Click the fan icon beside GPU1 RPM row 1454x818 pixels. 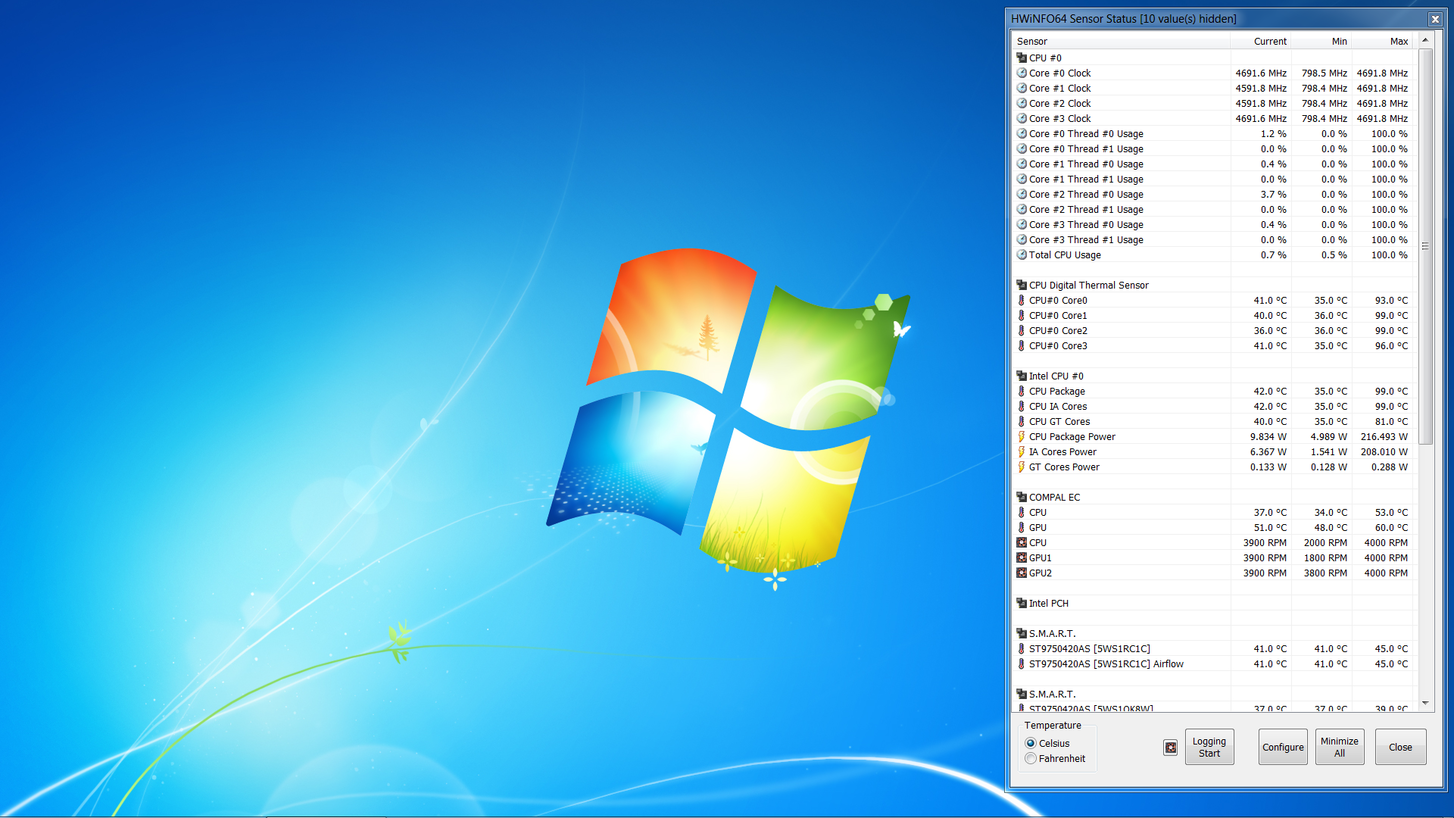1021,558
